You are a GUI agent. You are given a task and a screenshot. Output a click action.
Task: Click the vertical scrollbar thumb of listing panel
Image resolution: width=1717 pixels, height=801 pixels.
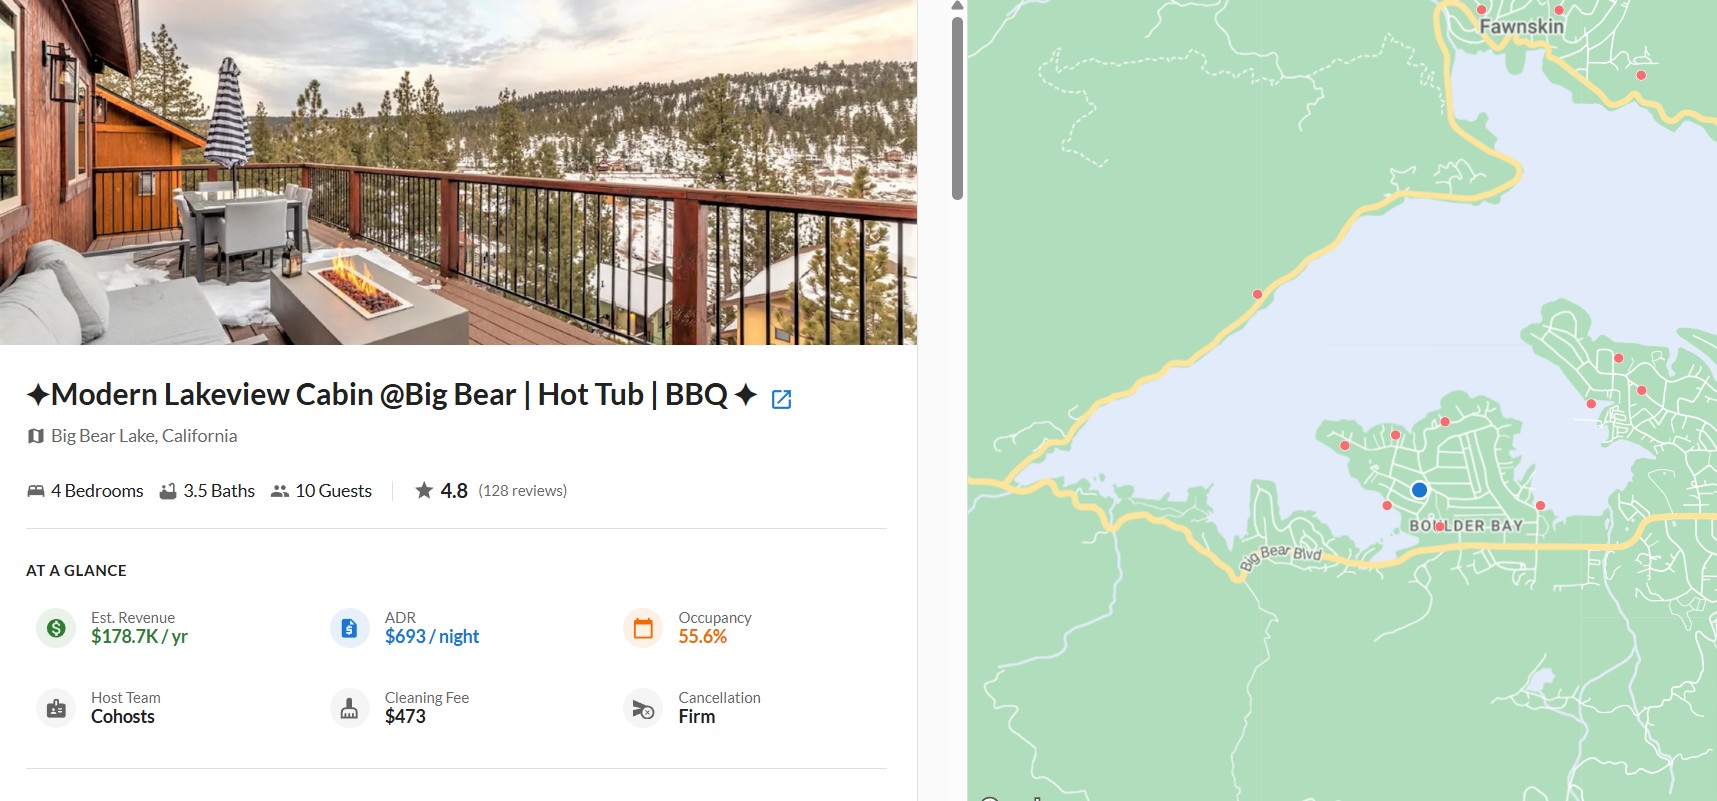957,108
